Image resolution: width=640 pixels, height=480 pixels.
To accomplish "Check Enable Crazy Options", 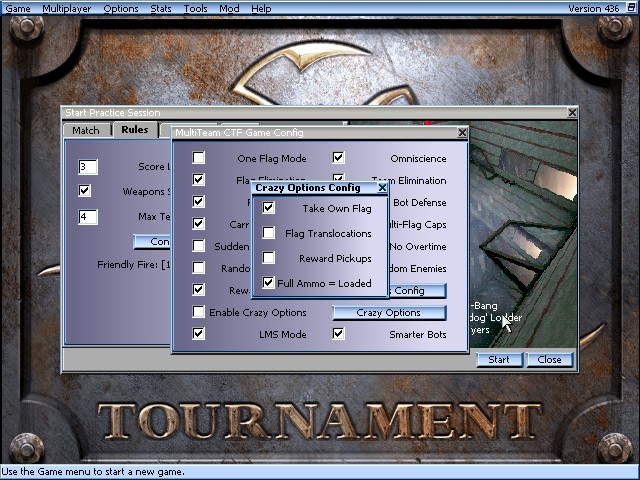I will pos(199,313).
